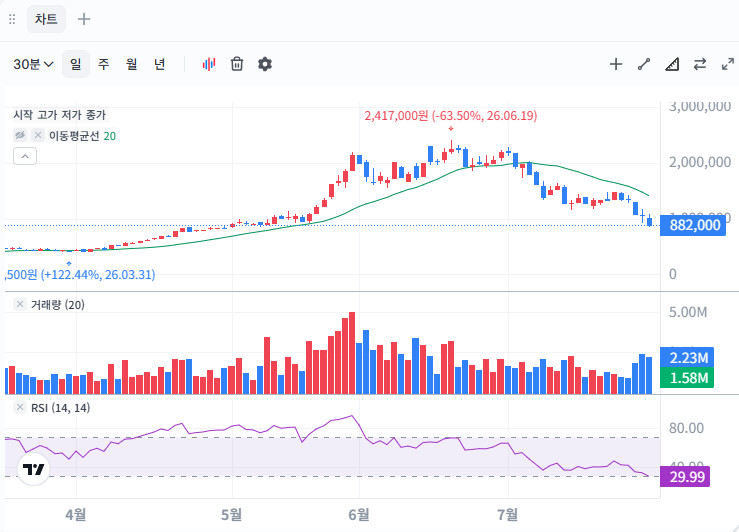Open the 30분 interval dropdown
Image resolution: width=739 pixels, height=532 pixels.
coord(33,64)
